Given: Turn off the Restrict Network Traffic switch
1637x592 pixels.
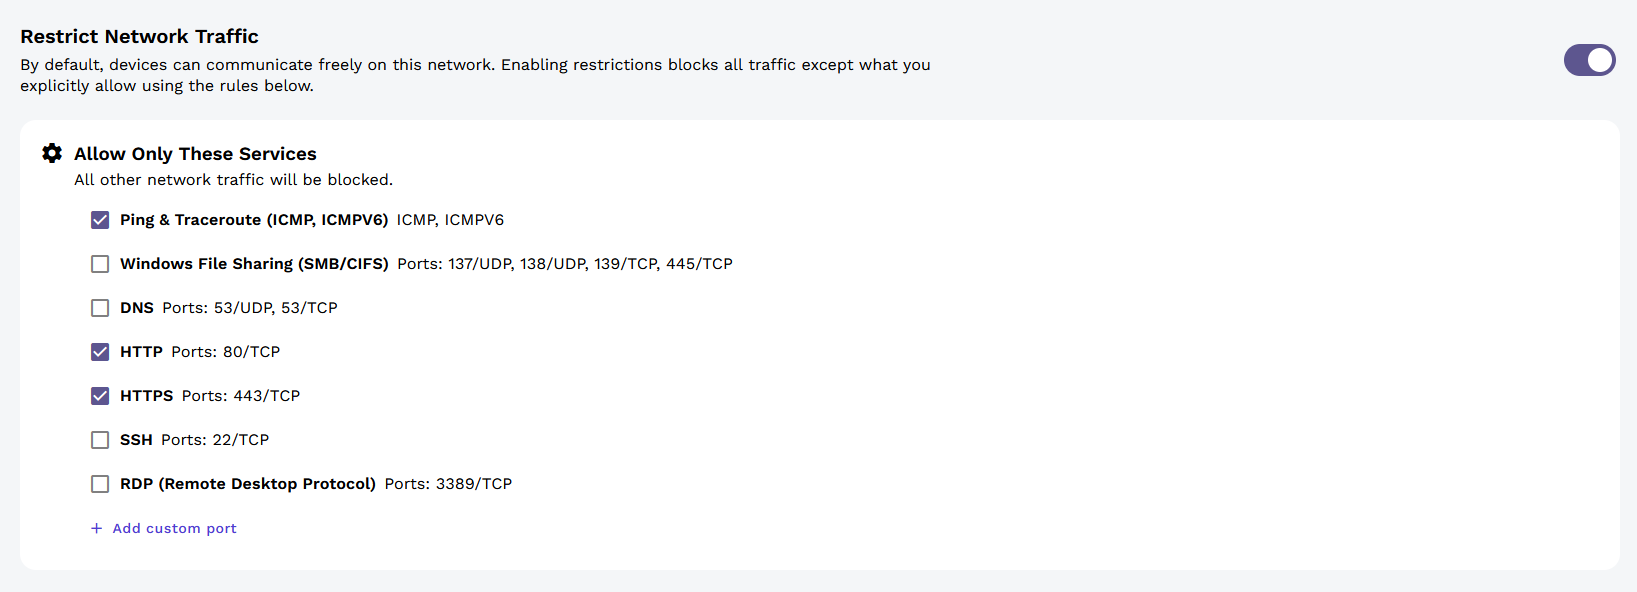Looking at the screenshot, I should tap(1589, 60).
